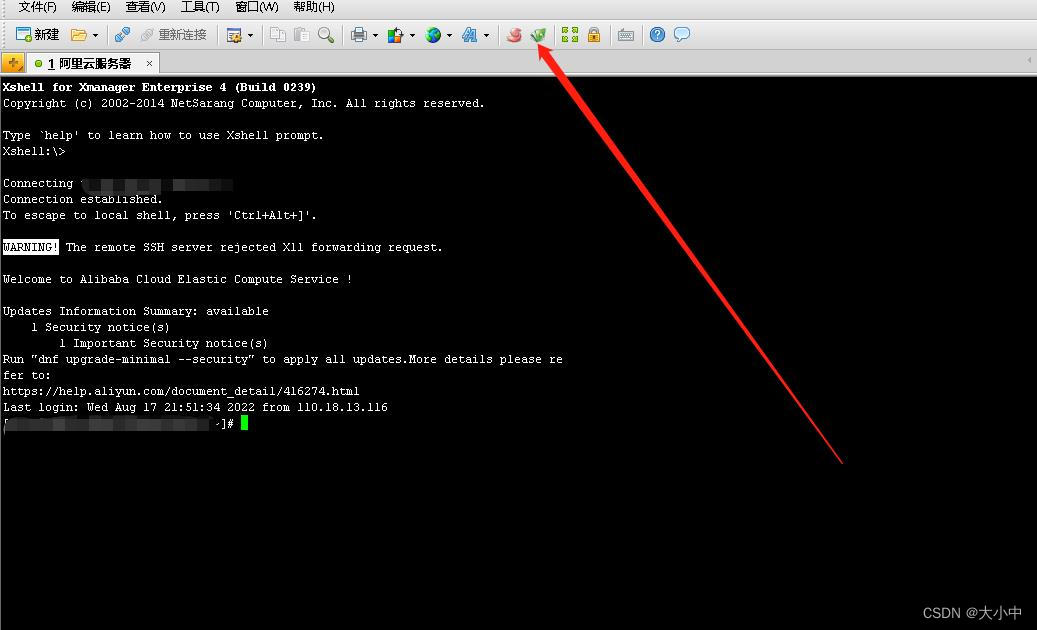Click the 'Xshell:\>' prompt line

pyautogui.click(x=34, y=151)
